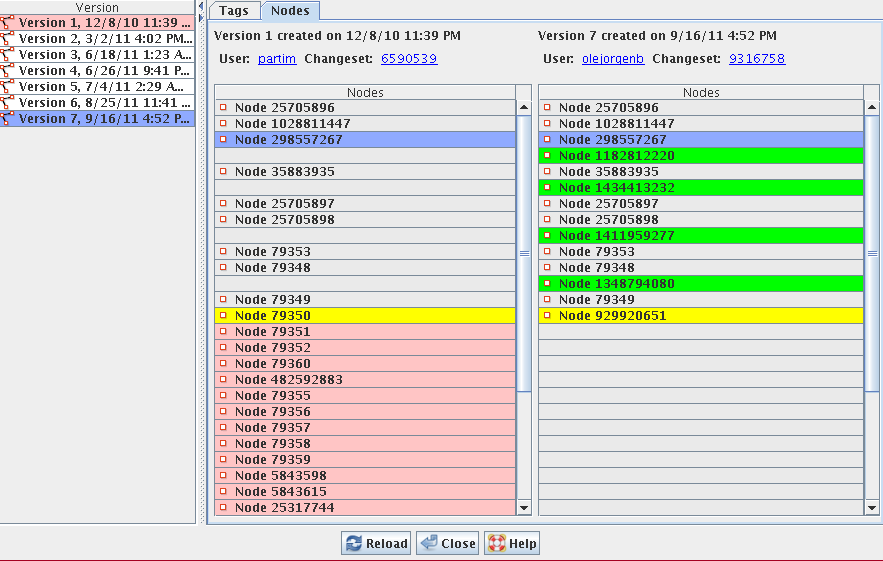Select the Nodes tab

click(291, 11)
